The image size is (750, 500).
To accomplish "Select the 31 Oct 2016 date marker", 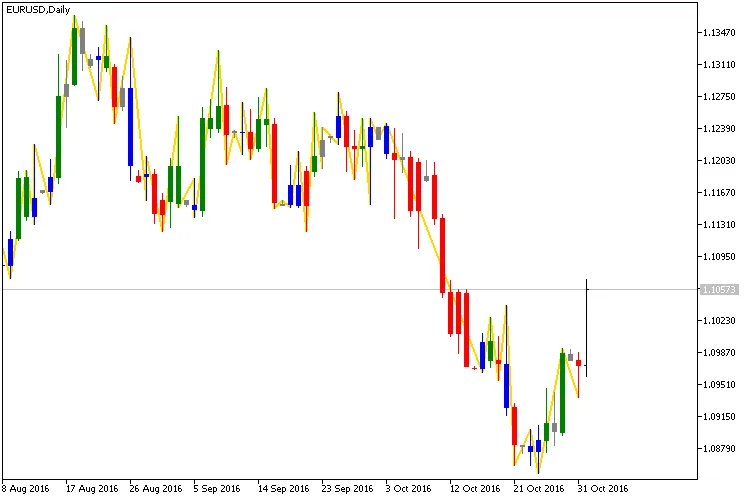I will (x=603, y=489).
